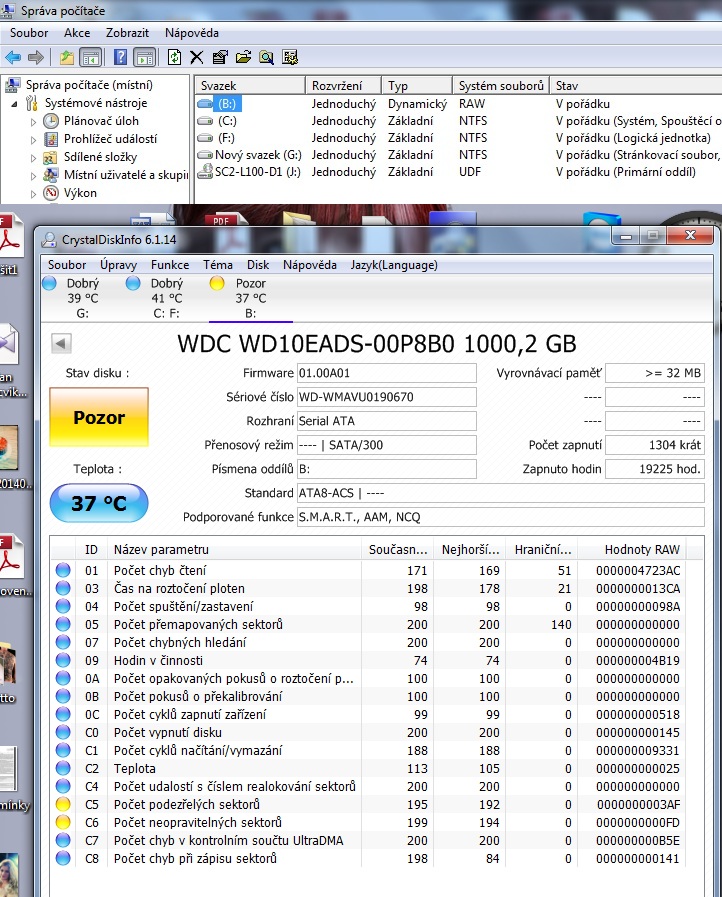
Task: Select the G: disk blue status orb
Action: tap(49, 283)
